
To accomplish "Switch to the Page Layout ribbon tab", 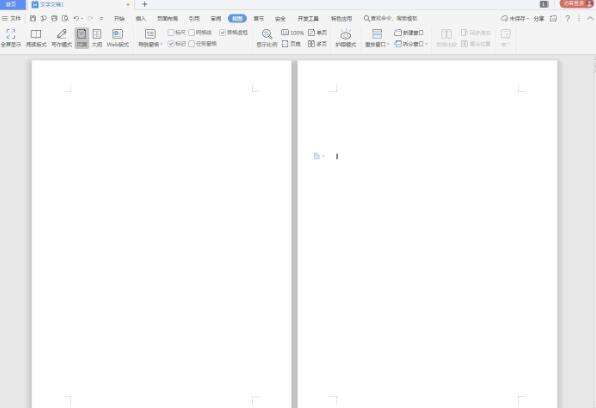I will tap(168, 18).
